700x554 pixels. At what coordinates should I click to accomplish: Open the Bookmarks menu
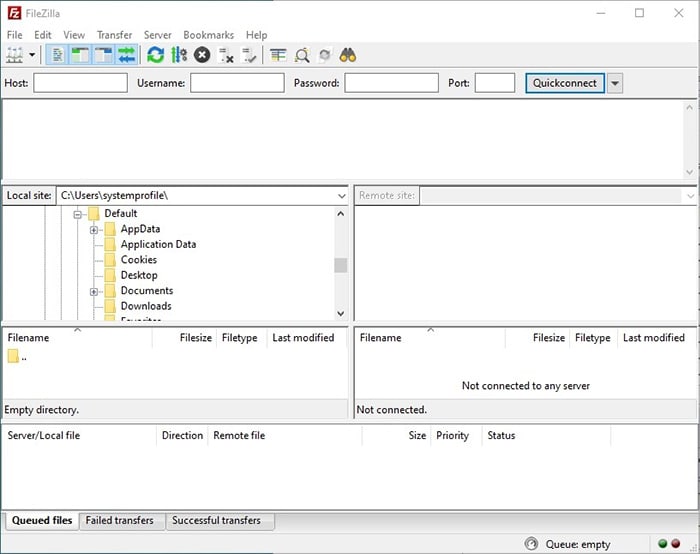pos(208,35)
